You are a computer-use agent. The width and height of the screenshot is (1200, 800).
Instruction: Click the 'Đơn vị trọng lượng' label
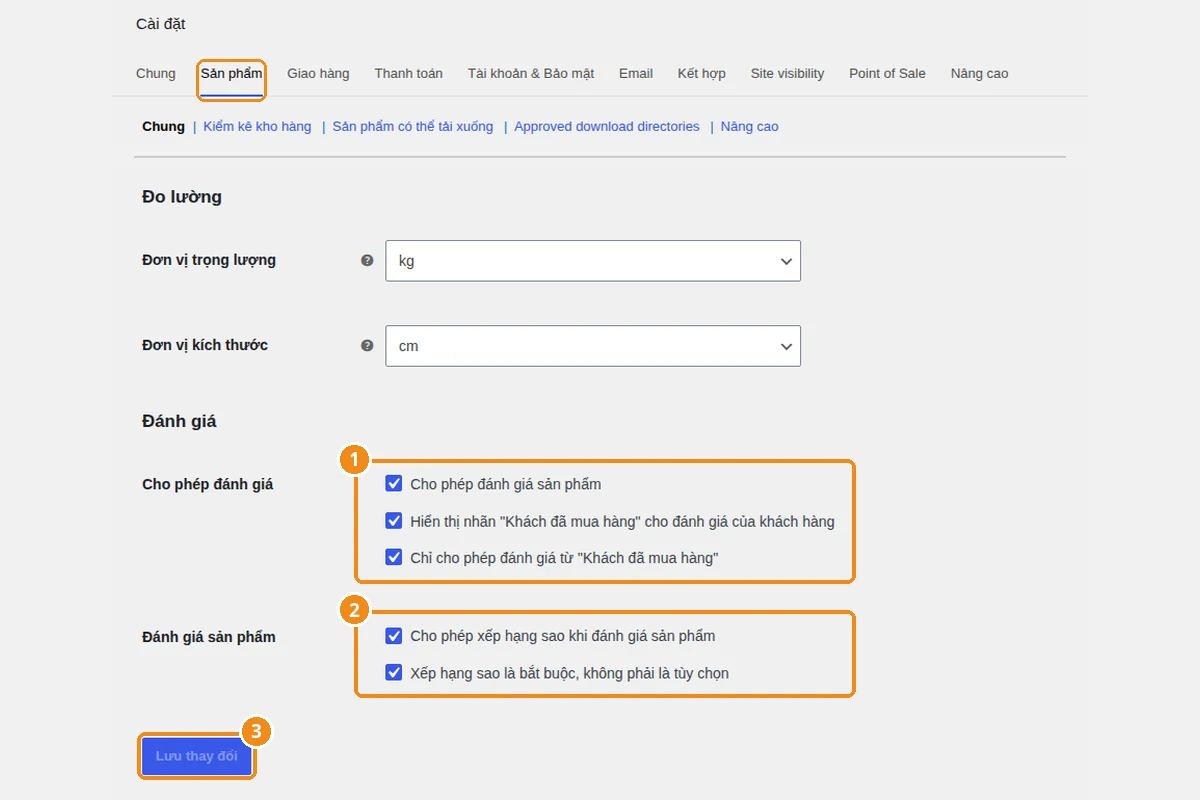pyautogui.click(x=209, y=260)
